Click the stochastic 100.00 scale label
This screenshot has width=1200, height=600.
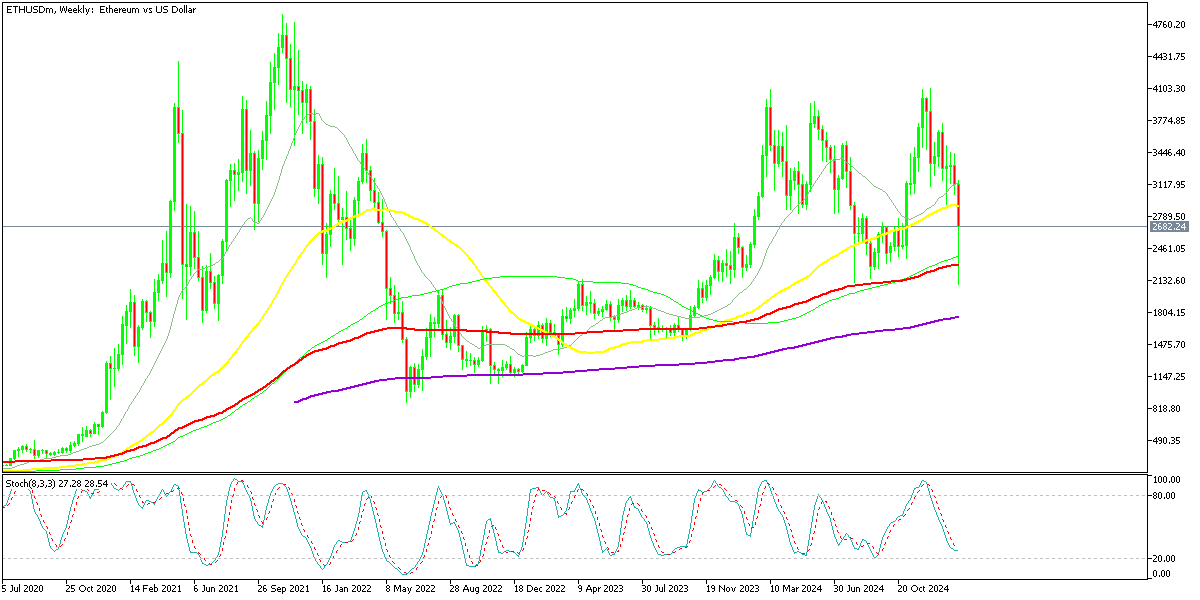1169,481
